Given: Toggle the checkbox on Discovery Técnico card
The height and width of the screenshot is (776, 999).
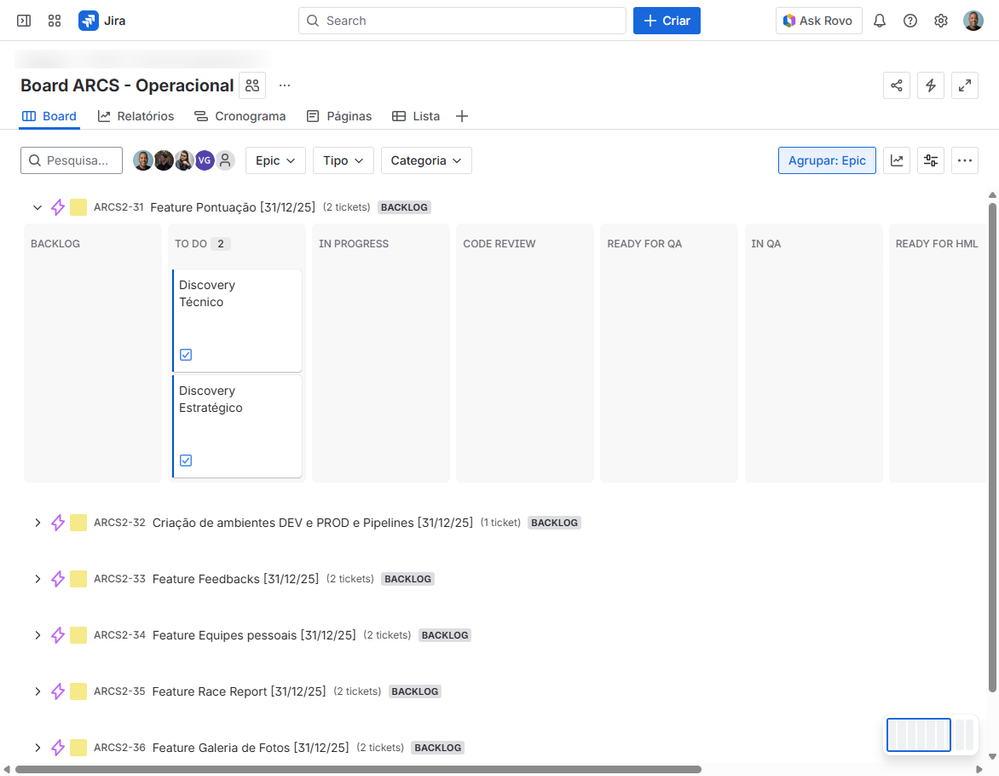Looking at the screenshot, I should click(x=186, y=355).
